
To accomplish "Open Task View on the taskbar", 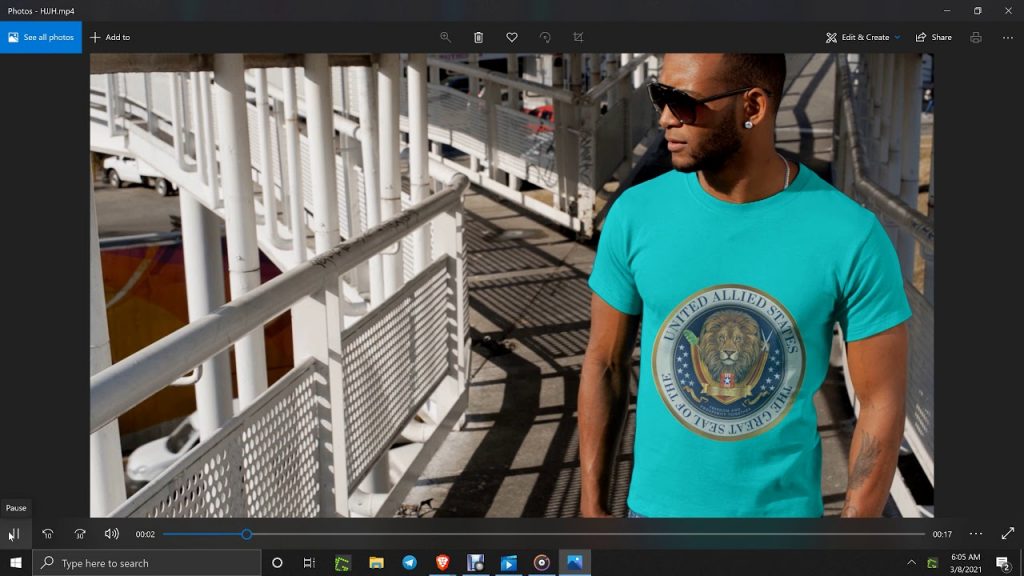I will [x=310, y=563].
